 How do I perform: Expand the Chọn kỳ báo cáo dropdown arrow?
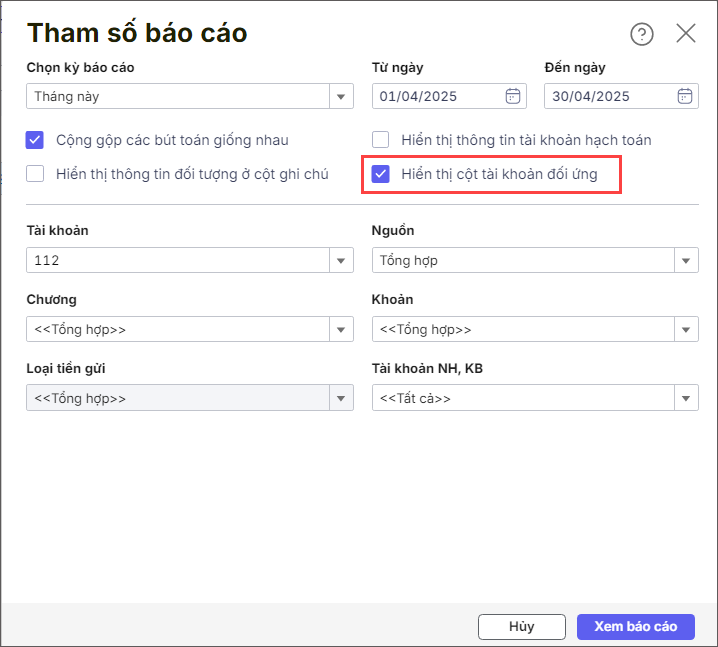pos(341,96)
